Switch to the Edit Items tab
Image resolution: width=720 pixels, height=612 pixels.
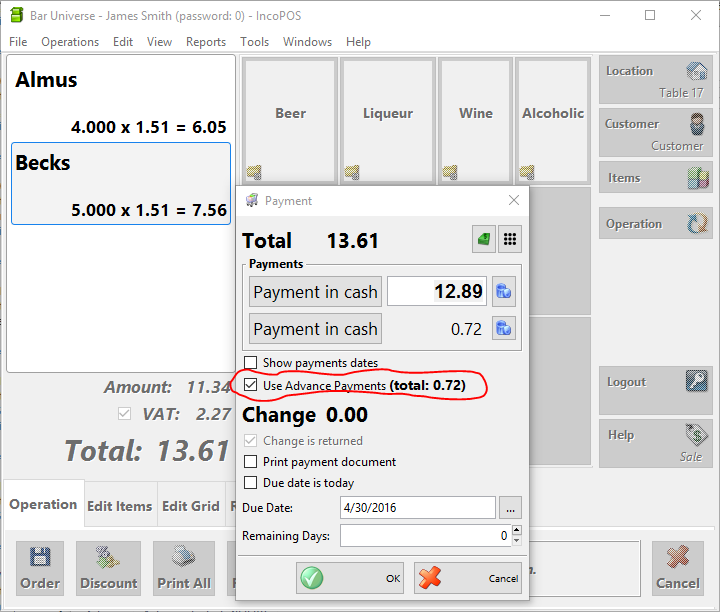(119, 506)
